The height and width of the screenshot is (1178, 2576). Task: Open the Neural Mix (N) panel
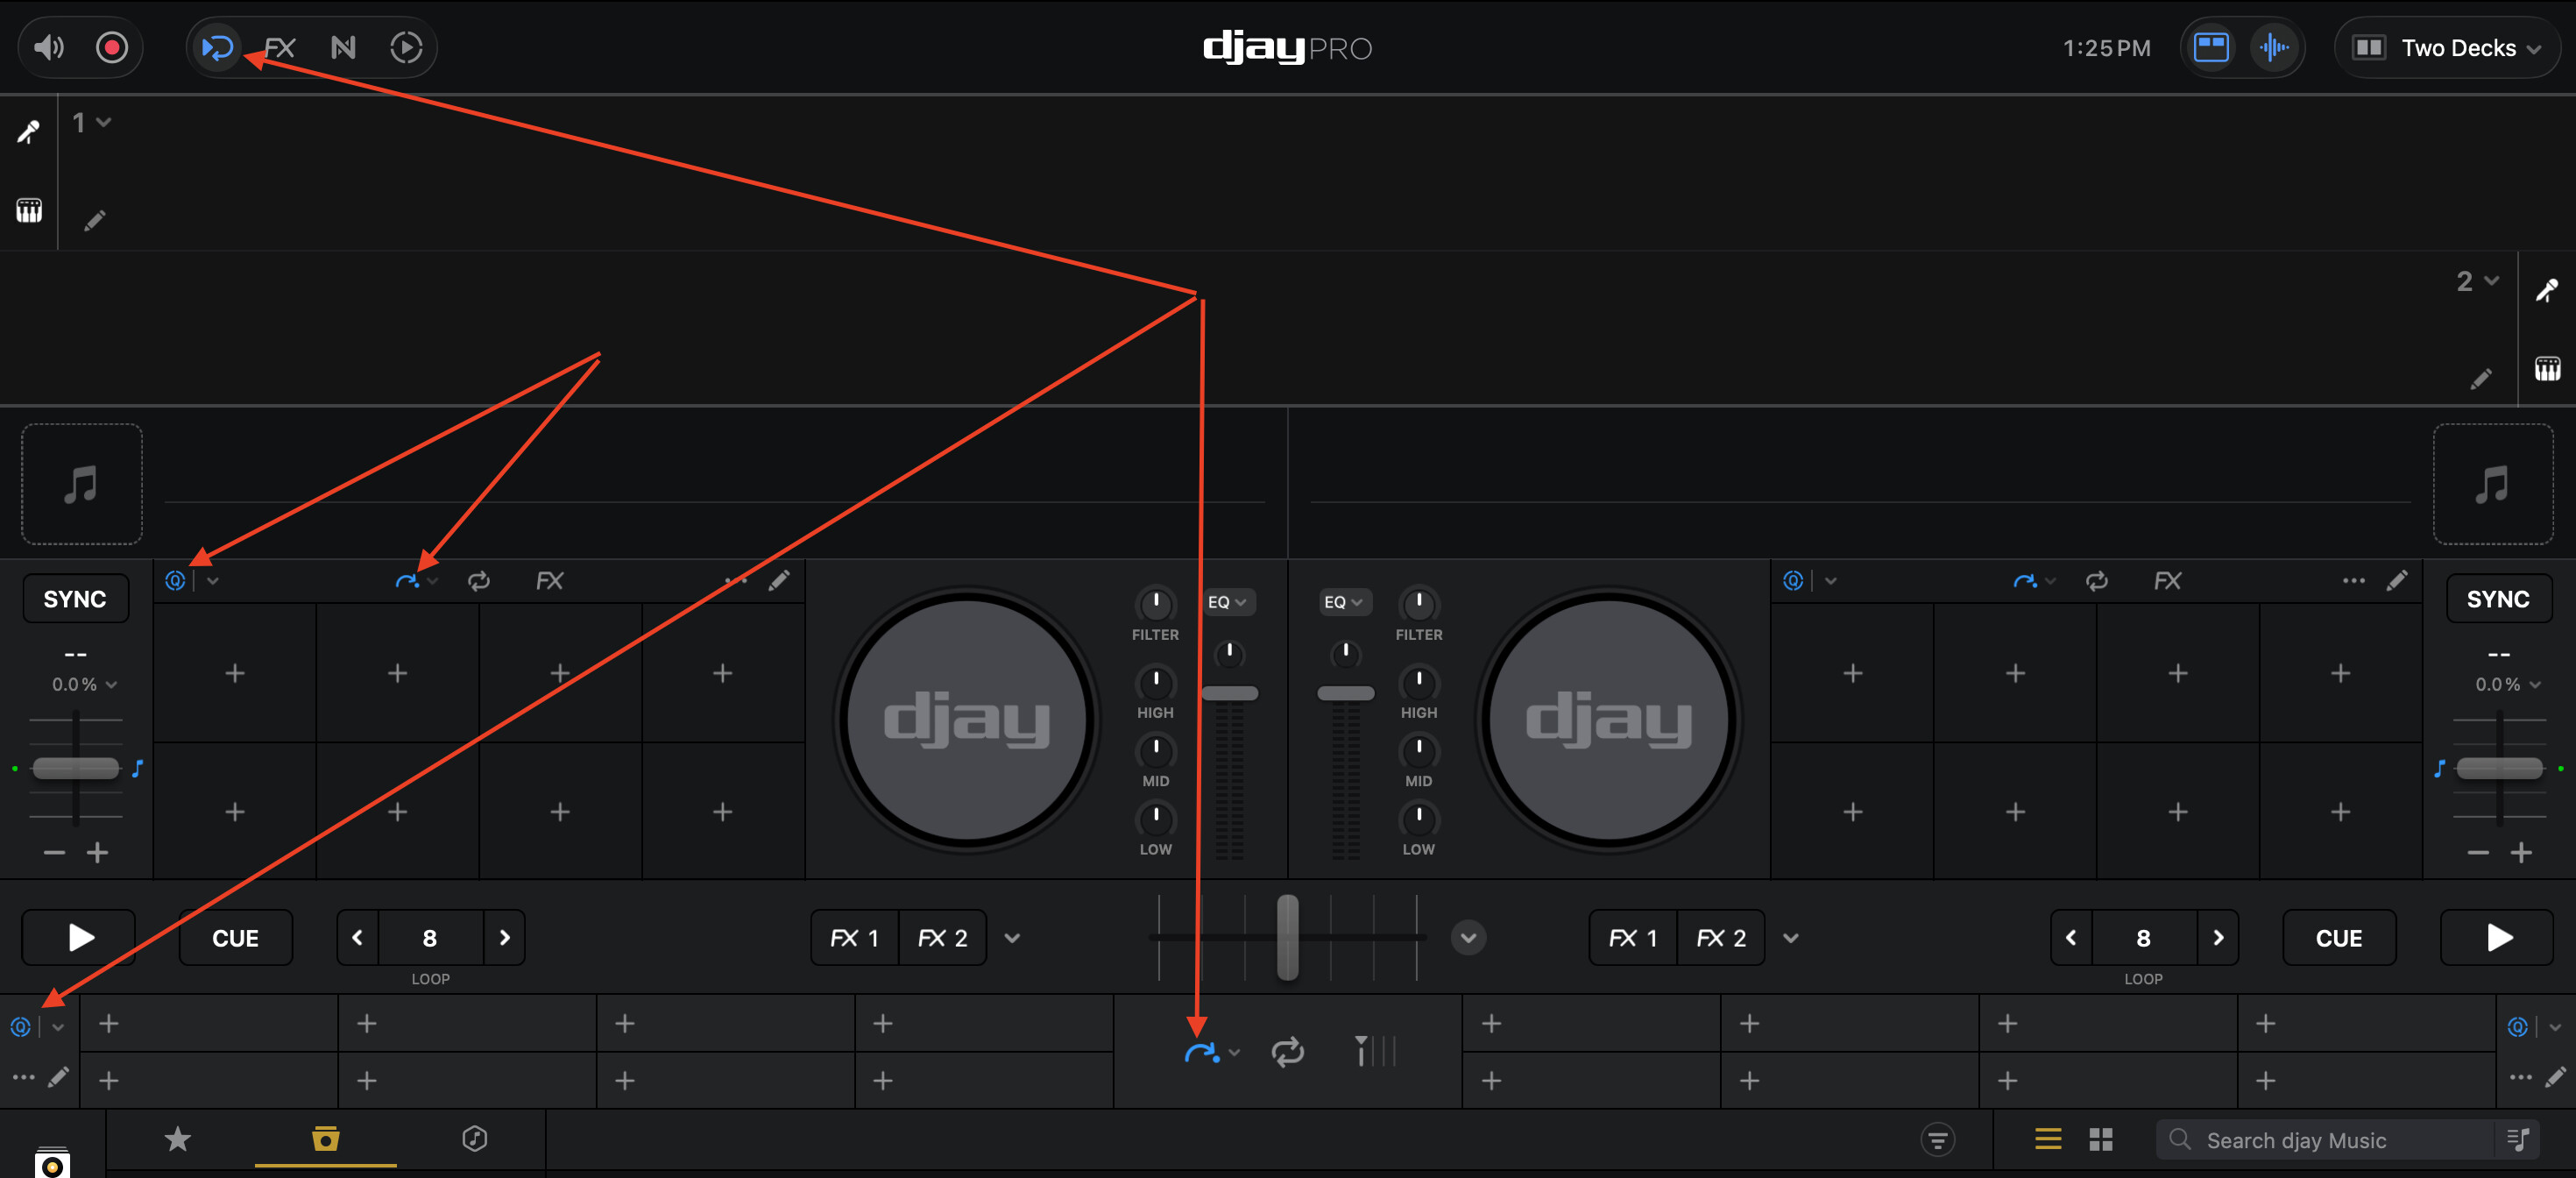click(x=343, y=47)
